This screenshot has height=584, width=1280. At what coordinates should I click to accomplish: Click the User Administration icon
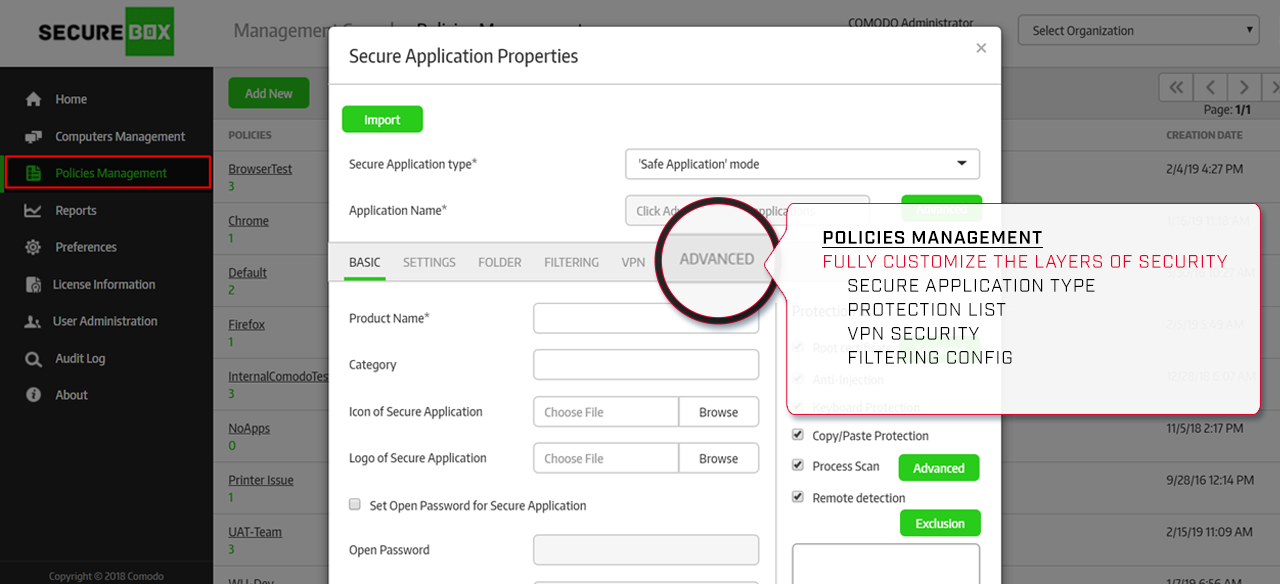pyautogui.click(x=33, y=321)
